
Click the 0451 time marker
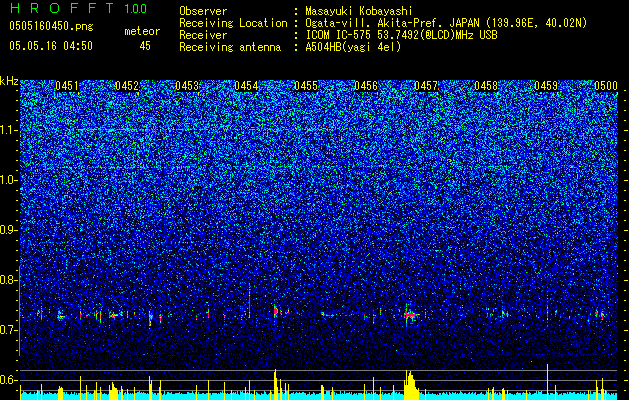click(x=67, y=86)
